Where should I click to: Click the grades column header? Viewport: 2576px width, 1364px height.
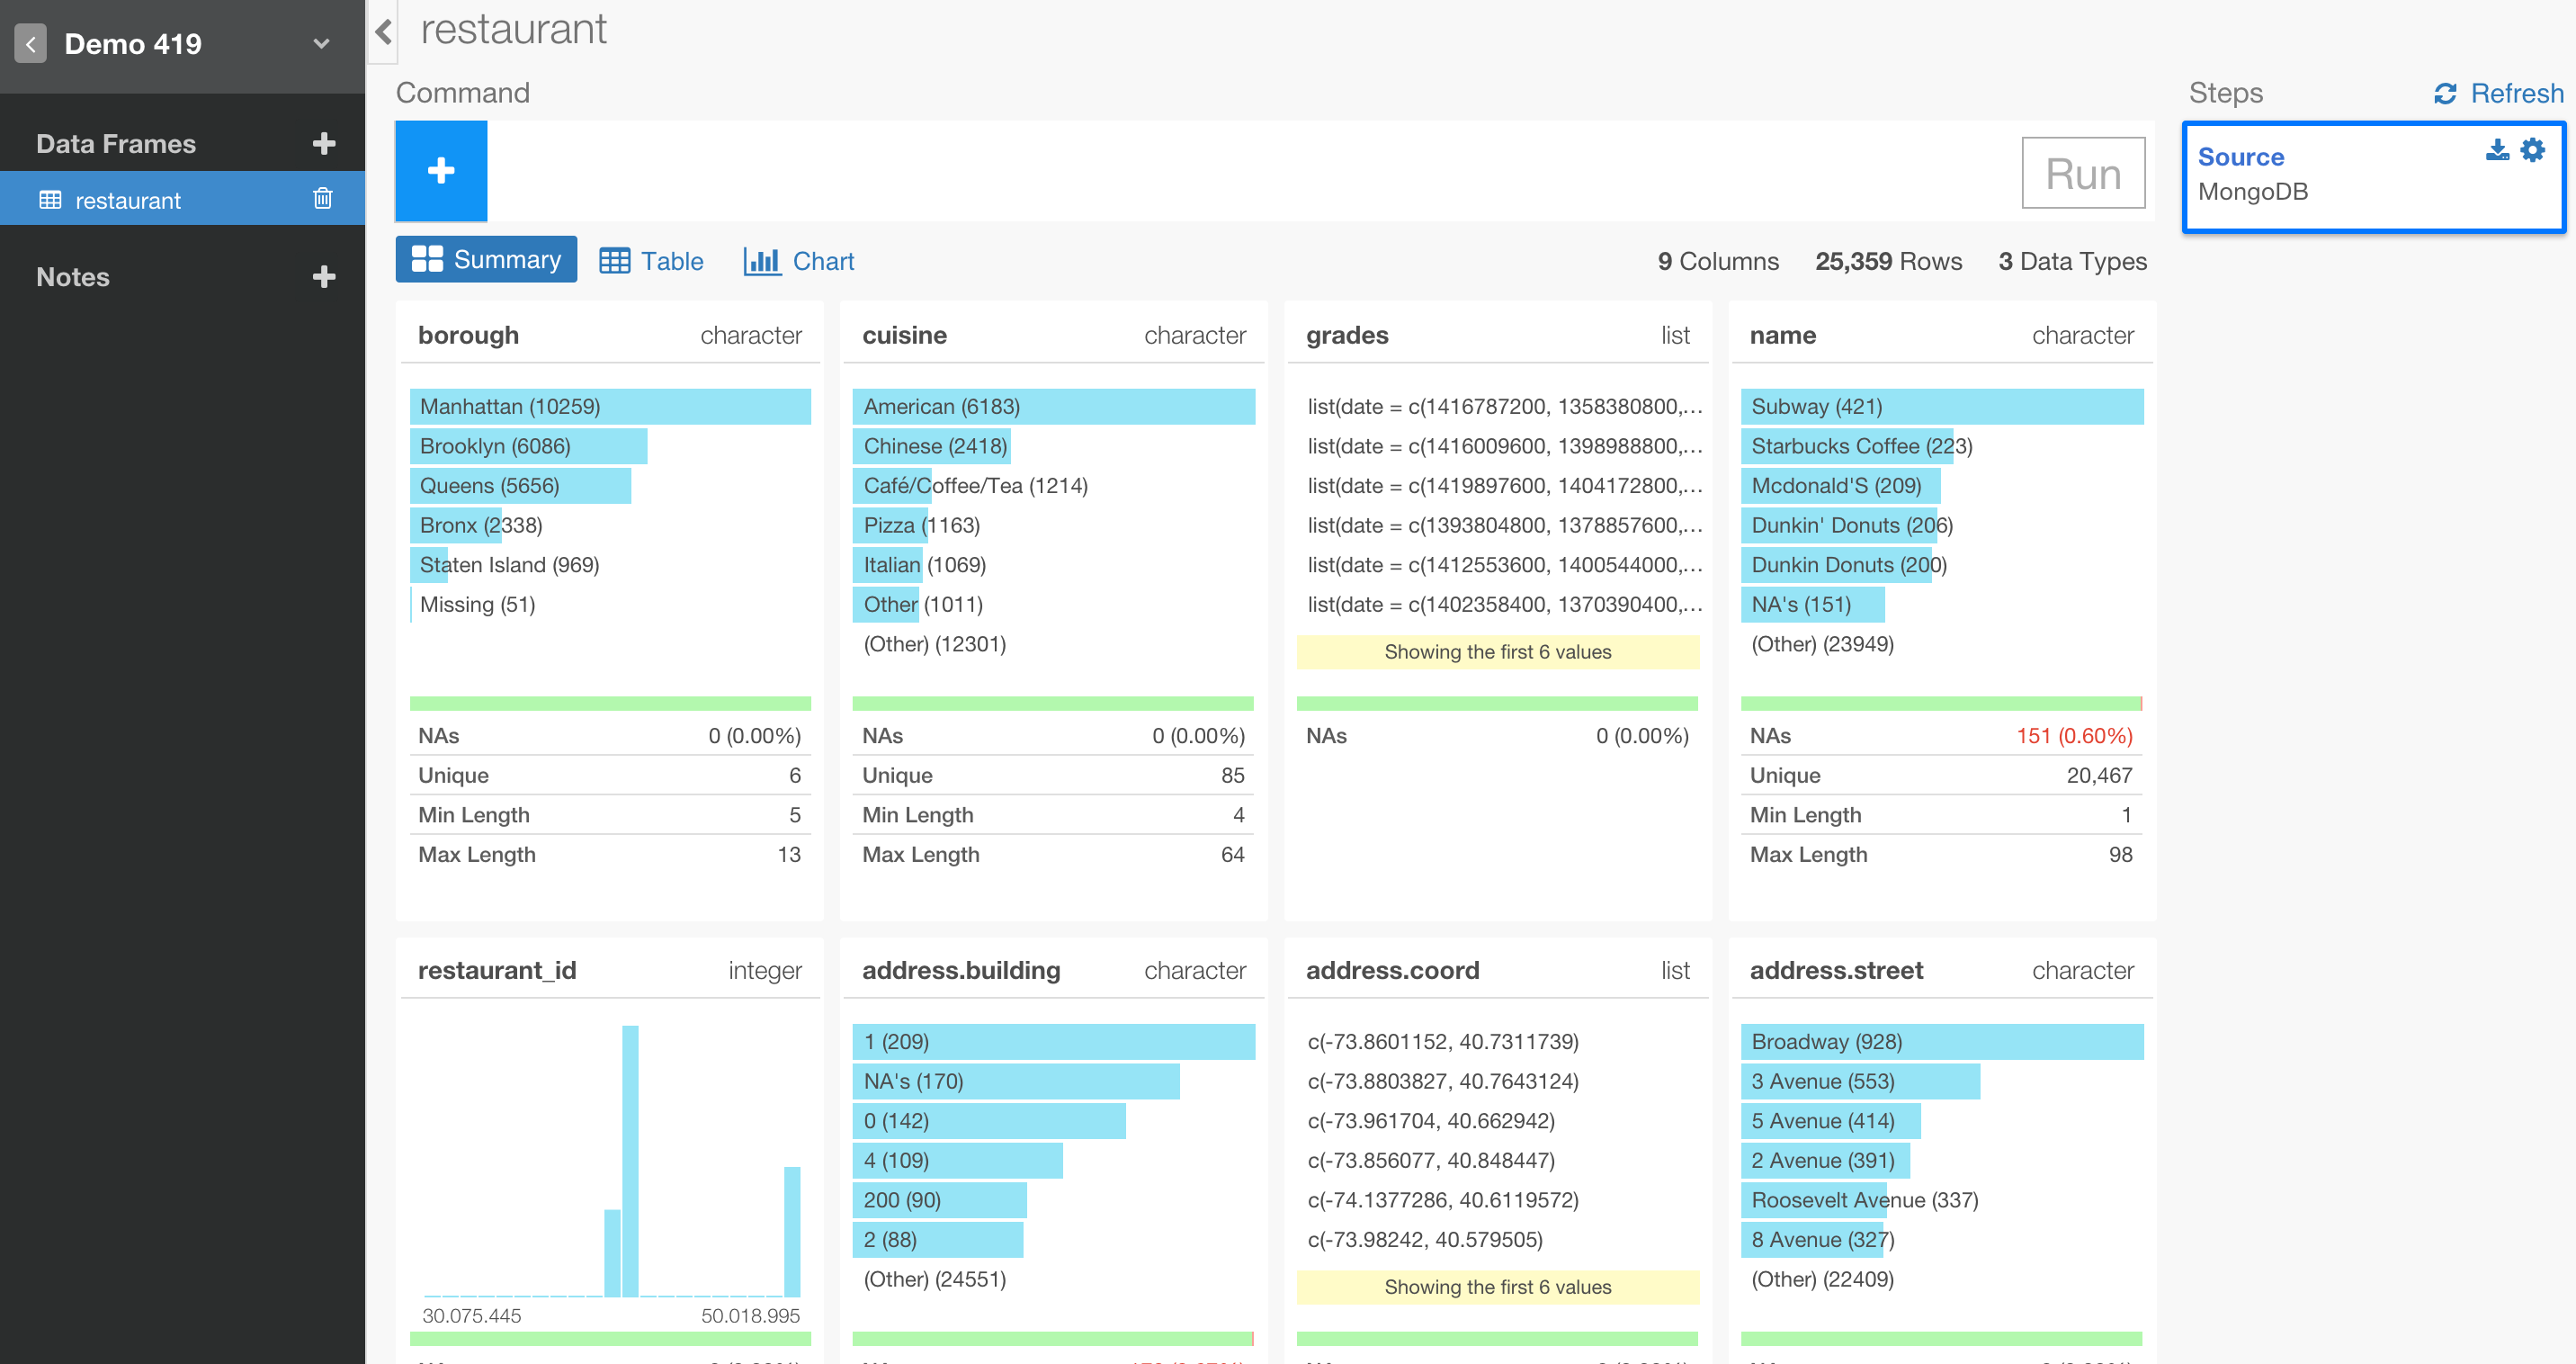coord(1347,335)
